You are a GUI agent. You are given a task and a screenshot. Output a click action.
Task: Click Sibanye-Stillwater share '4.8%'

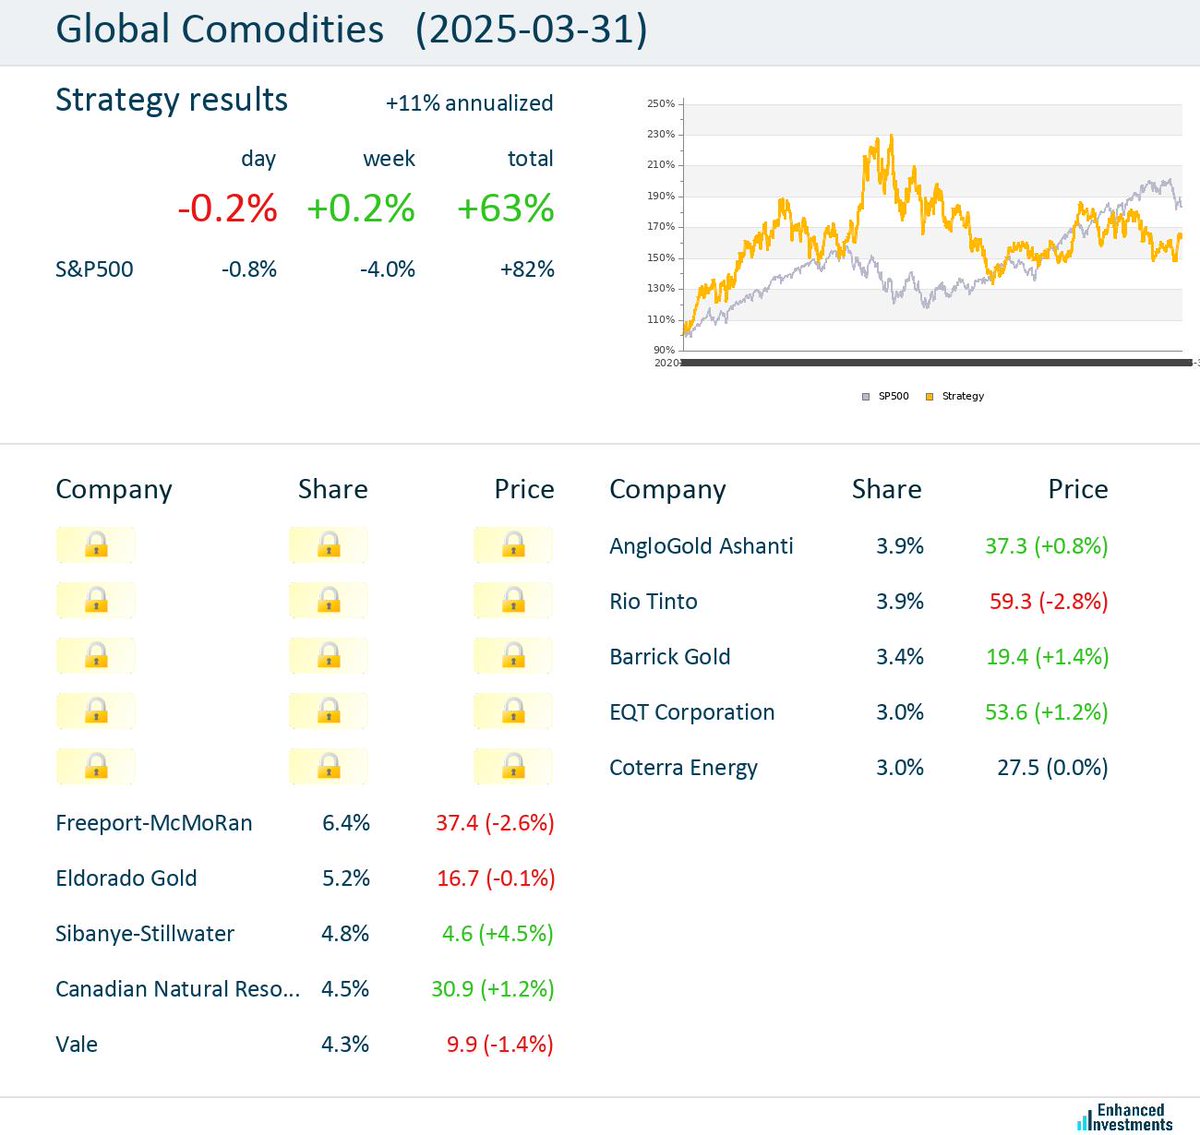pos(345,934)
